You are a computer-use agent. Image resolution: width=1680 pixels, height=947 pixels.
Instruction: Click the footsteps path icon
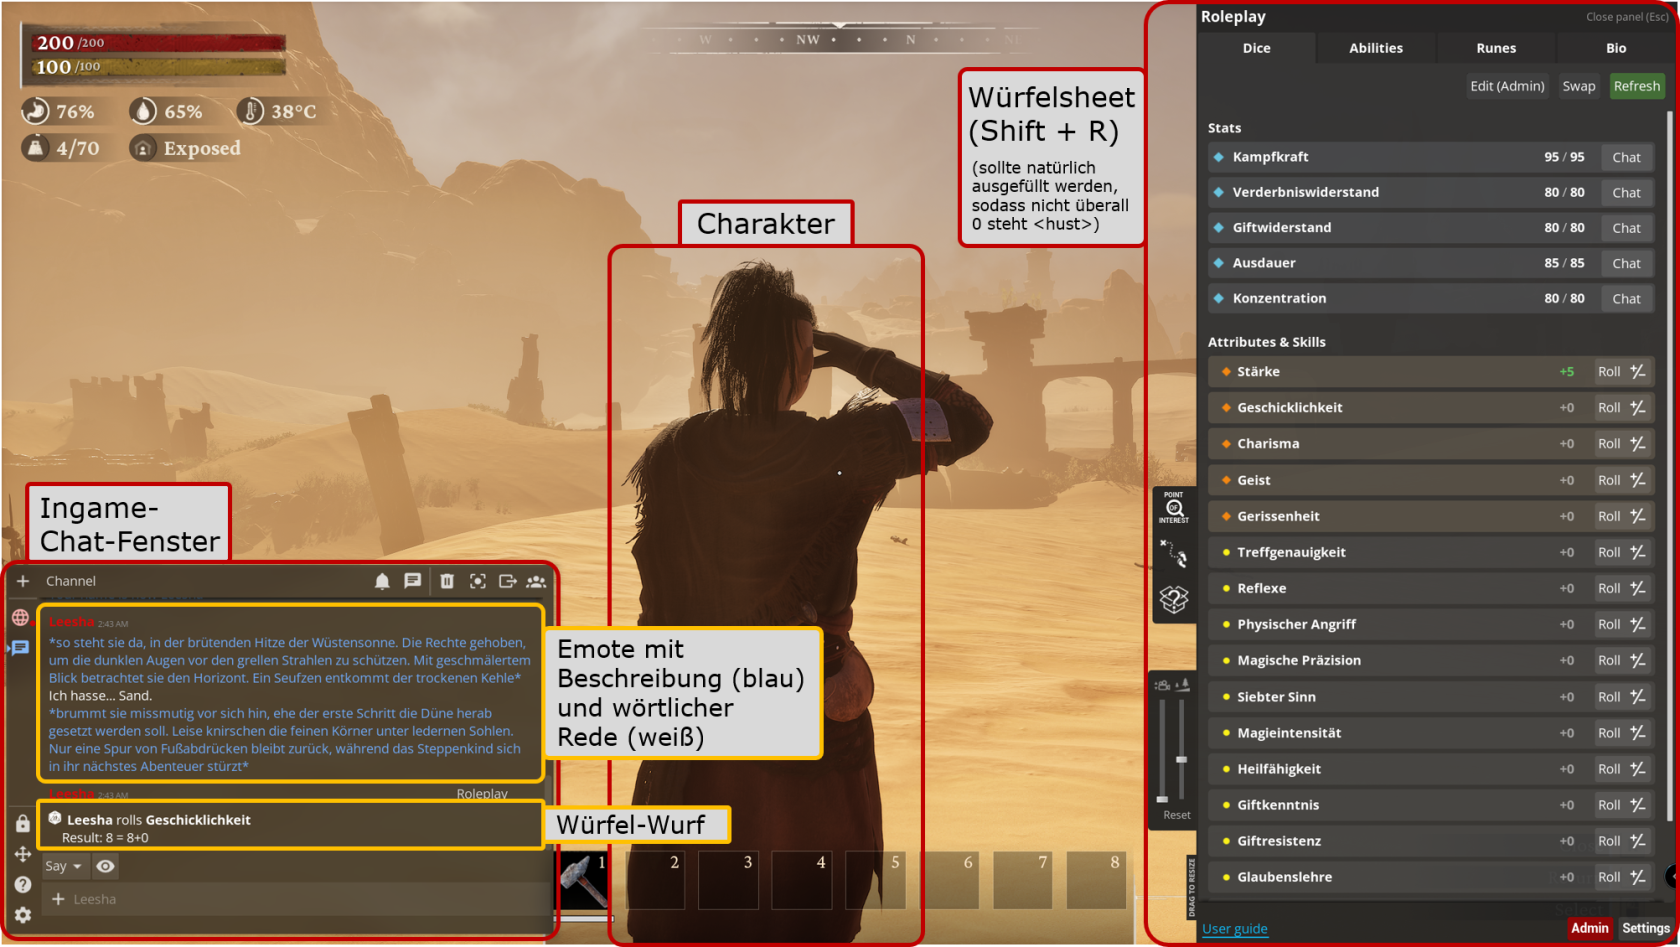1174,553
